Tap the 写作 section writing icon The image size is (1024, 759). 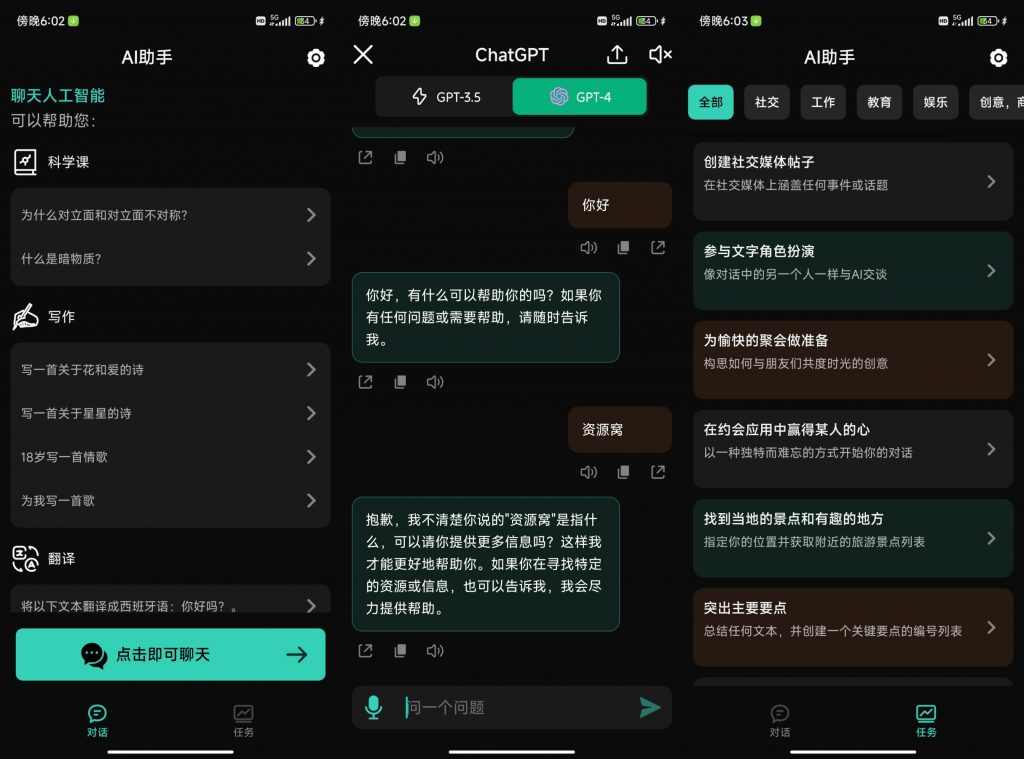(25, 317)
